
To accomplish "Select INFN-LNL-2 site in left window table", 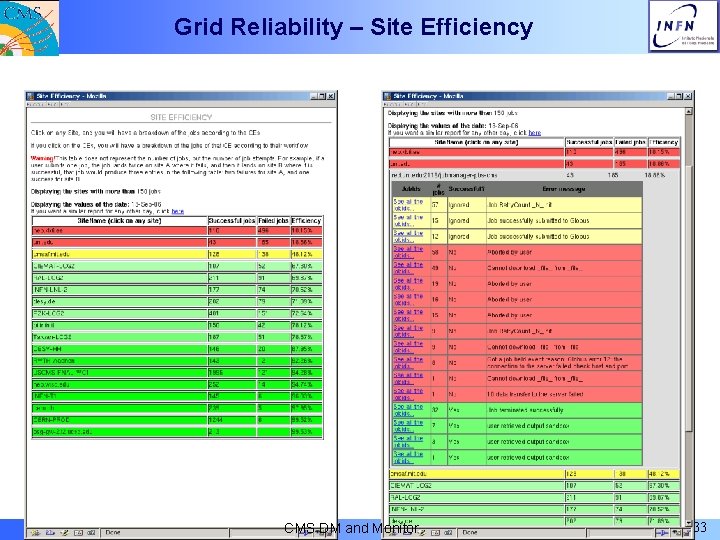I will [x=119, y=290].
